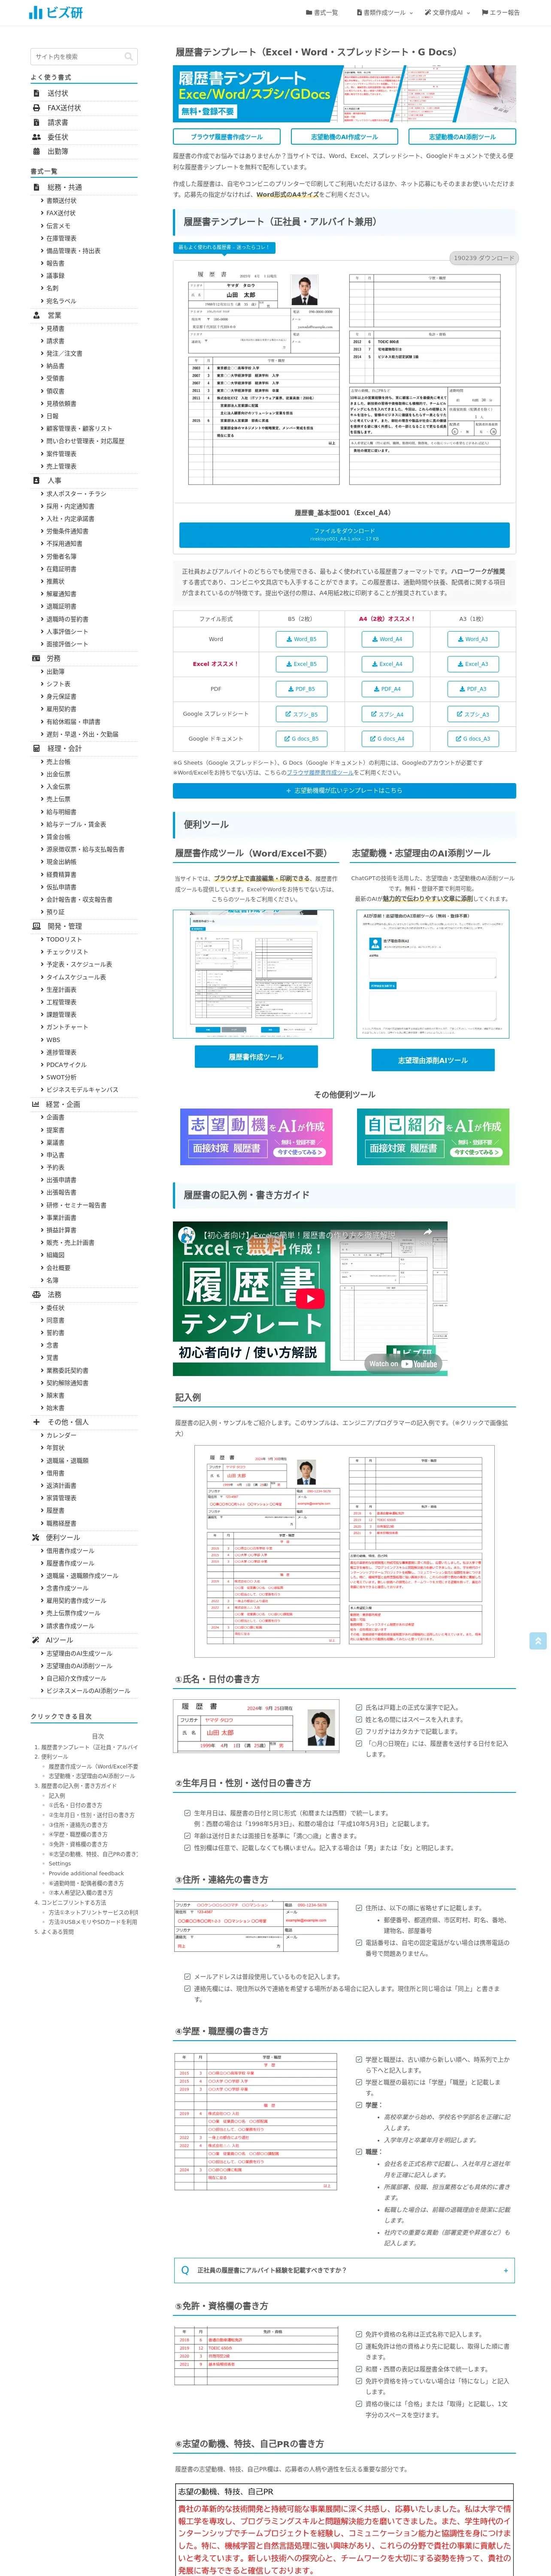The width and height of the screenshot is (551, 2576).
Task: Open 委任状 in よく使う書式 list
Action: [x=58, y=137]
